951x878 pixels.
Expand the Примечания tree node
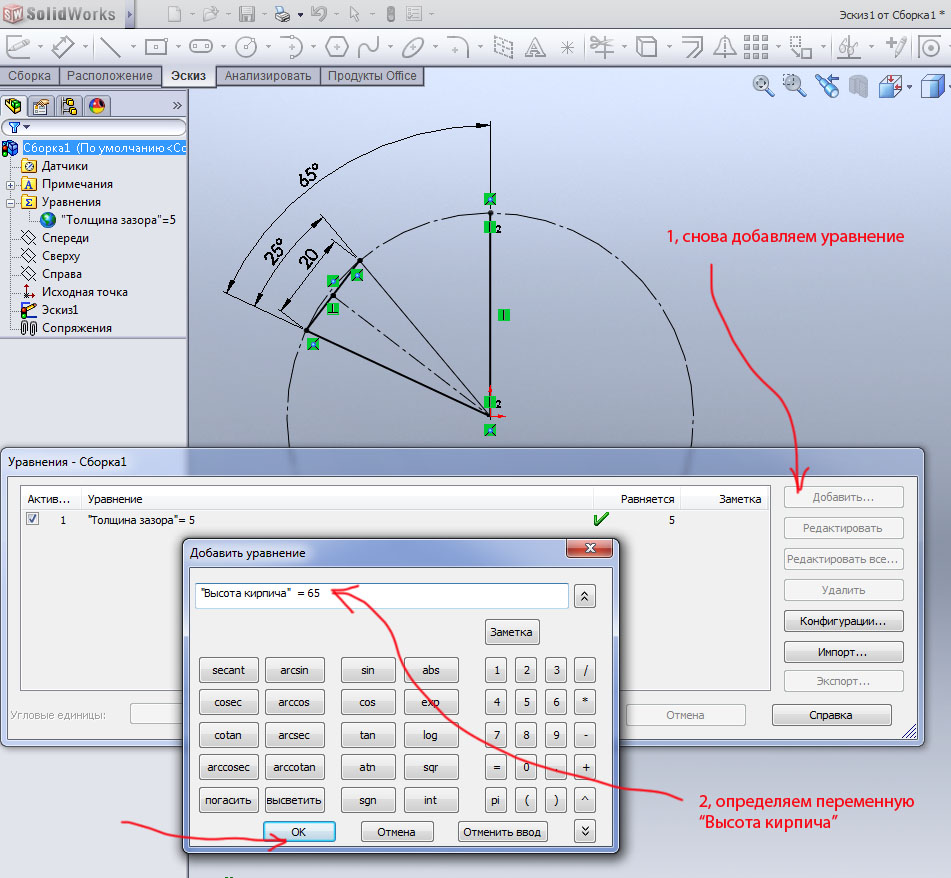click(x=10, y=184)
